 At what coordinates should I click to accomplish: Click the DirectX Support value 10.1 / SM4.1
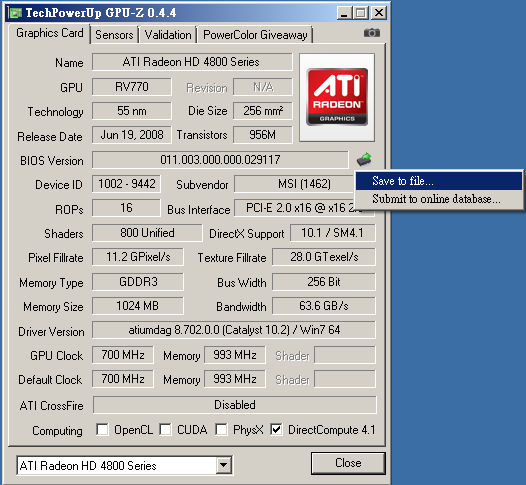coord(333,233)
